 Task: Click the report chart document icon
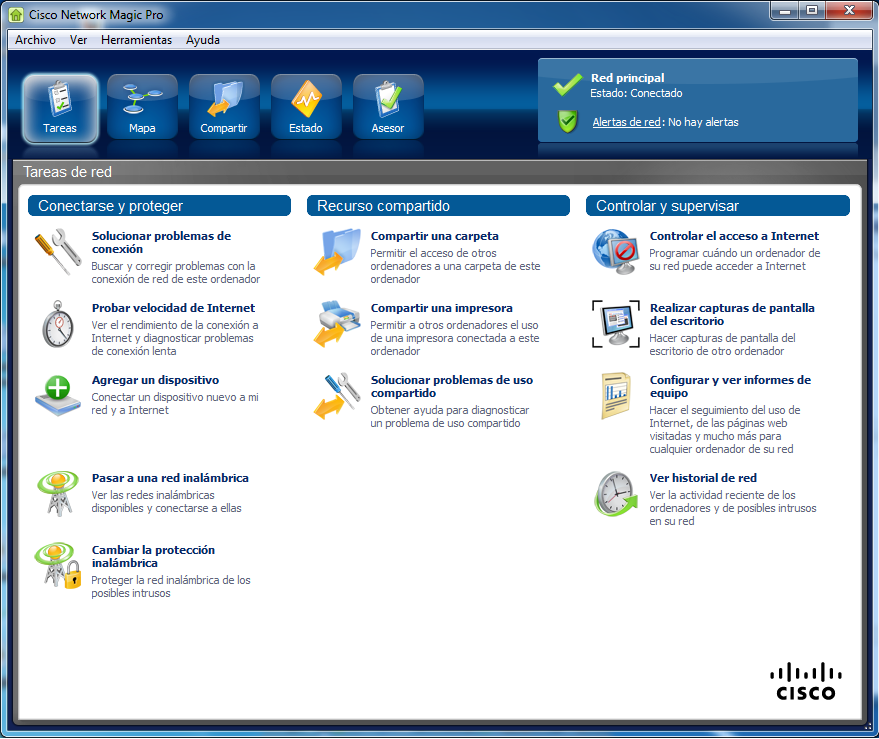616,396
